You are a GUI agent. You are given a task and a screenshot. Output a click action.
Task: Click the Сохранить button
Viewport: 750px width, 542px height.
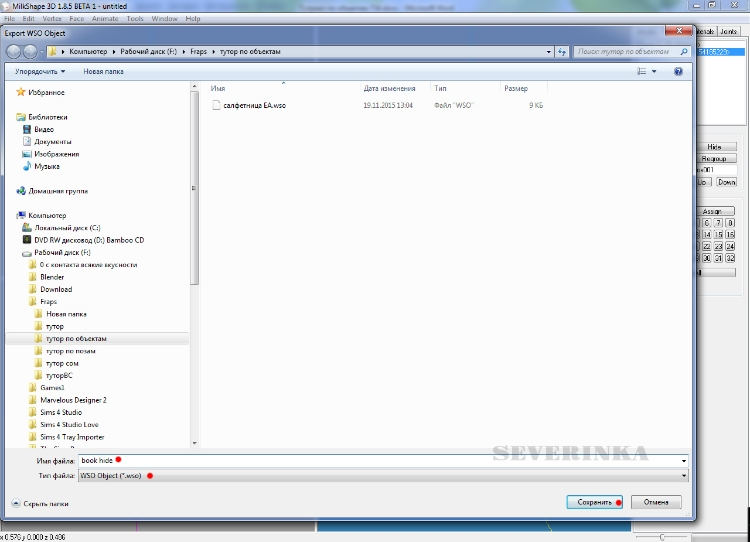(x=593, y=502)
